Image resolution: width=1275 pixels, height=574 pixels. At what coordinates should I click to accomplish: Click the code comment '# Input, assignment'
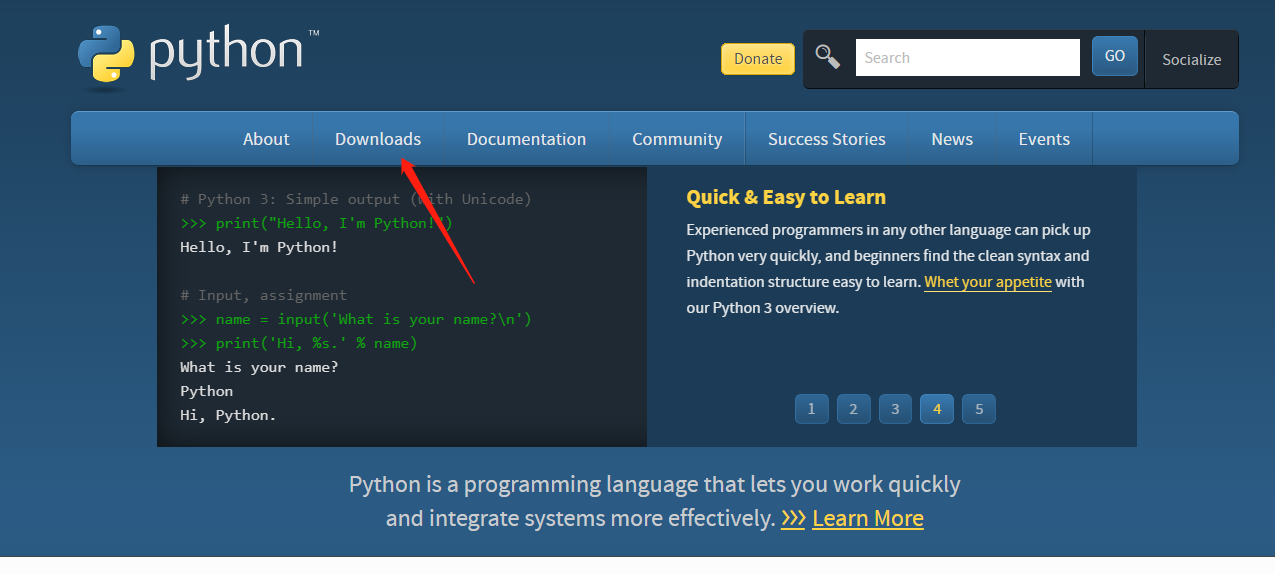pyautogui.click(x=264, y=295)
